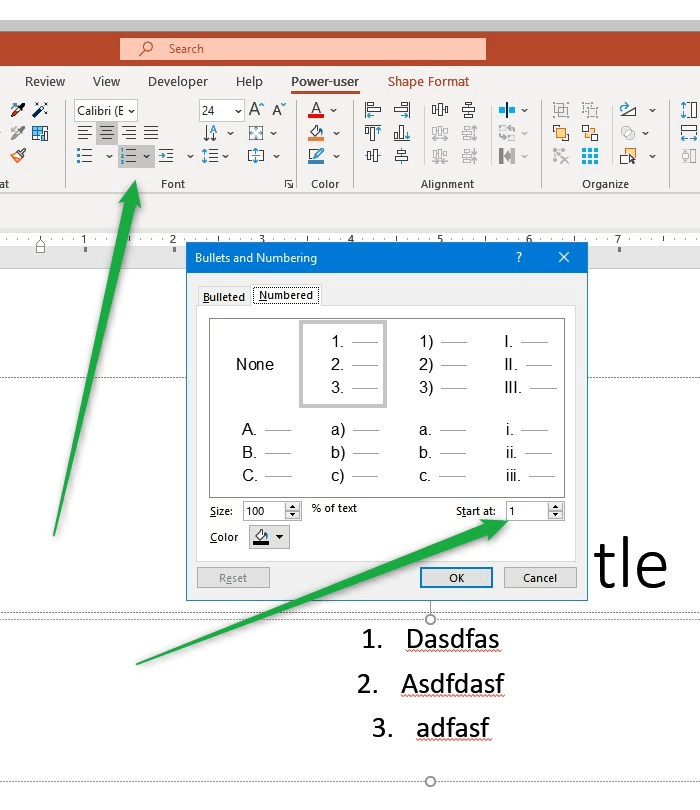Click the blue align-to-center-line icon
Screen dimensions: 700x810
pos(507,110)
